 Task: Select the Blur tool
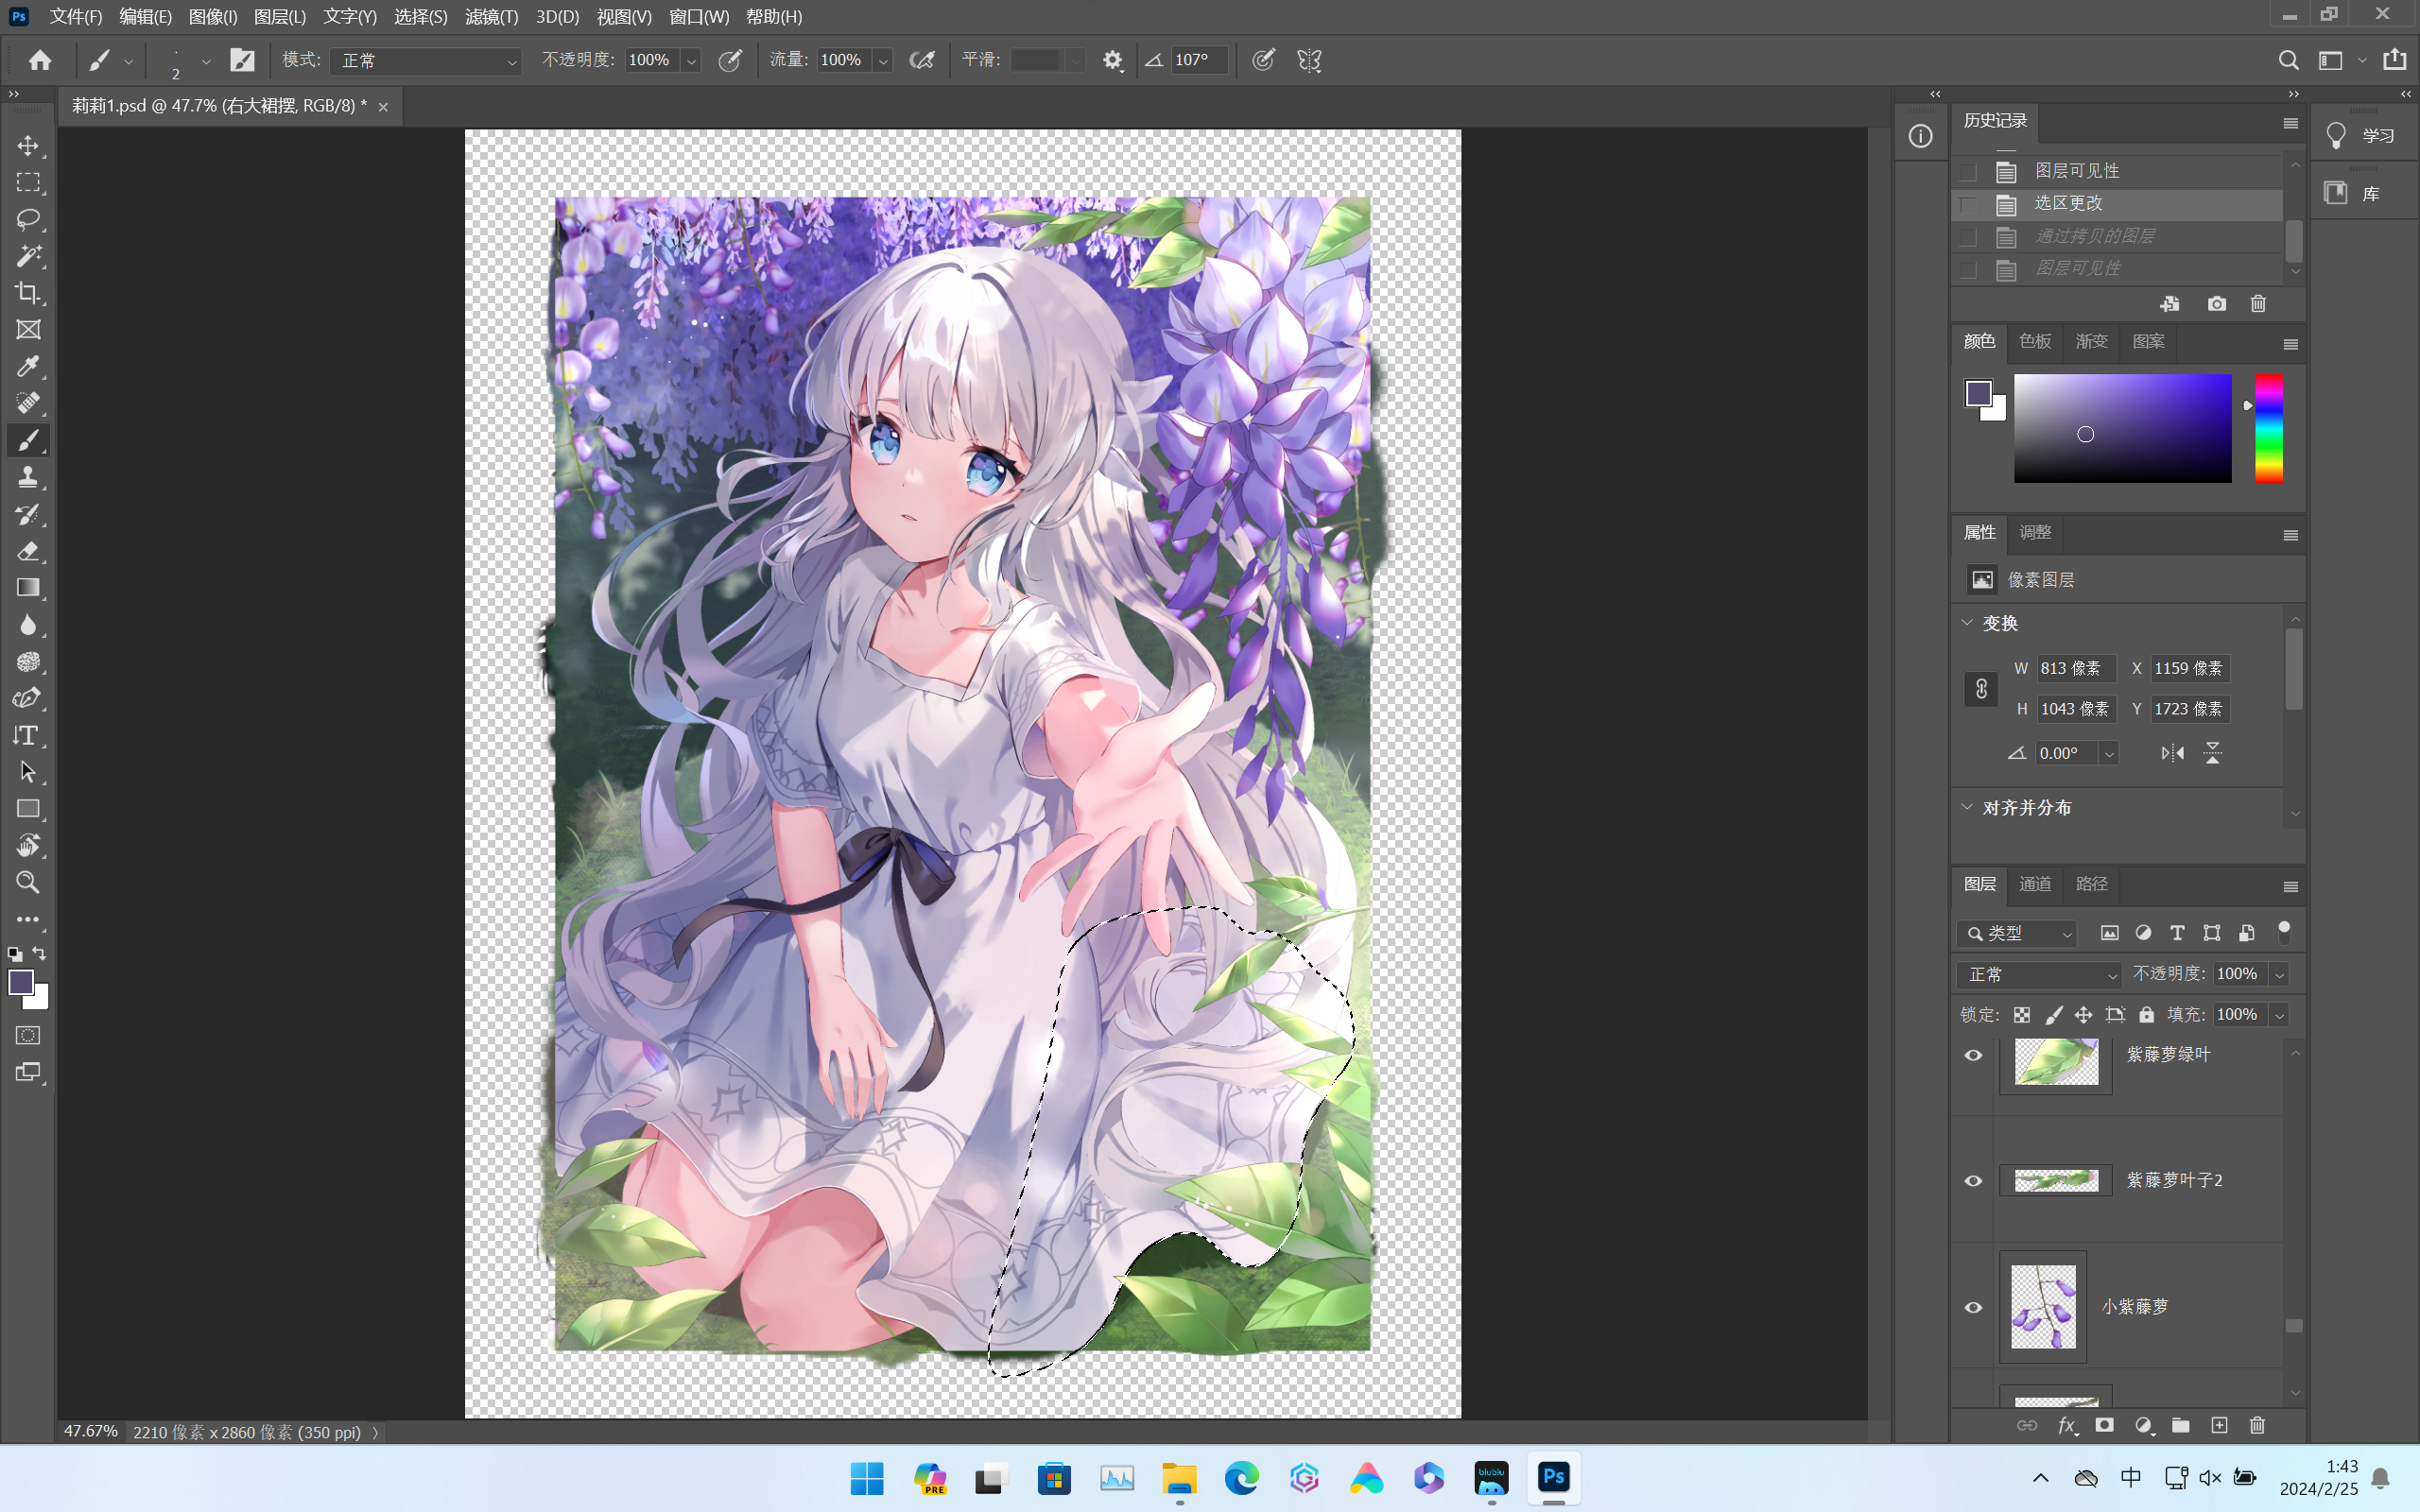[28, 625]
